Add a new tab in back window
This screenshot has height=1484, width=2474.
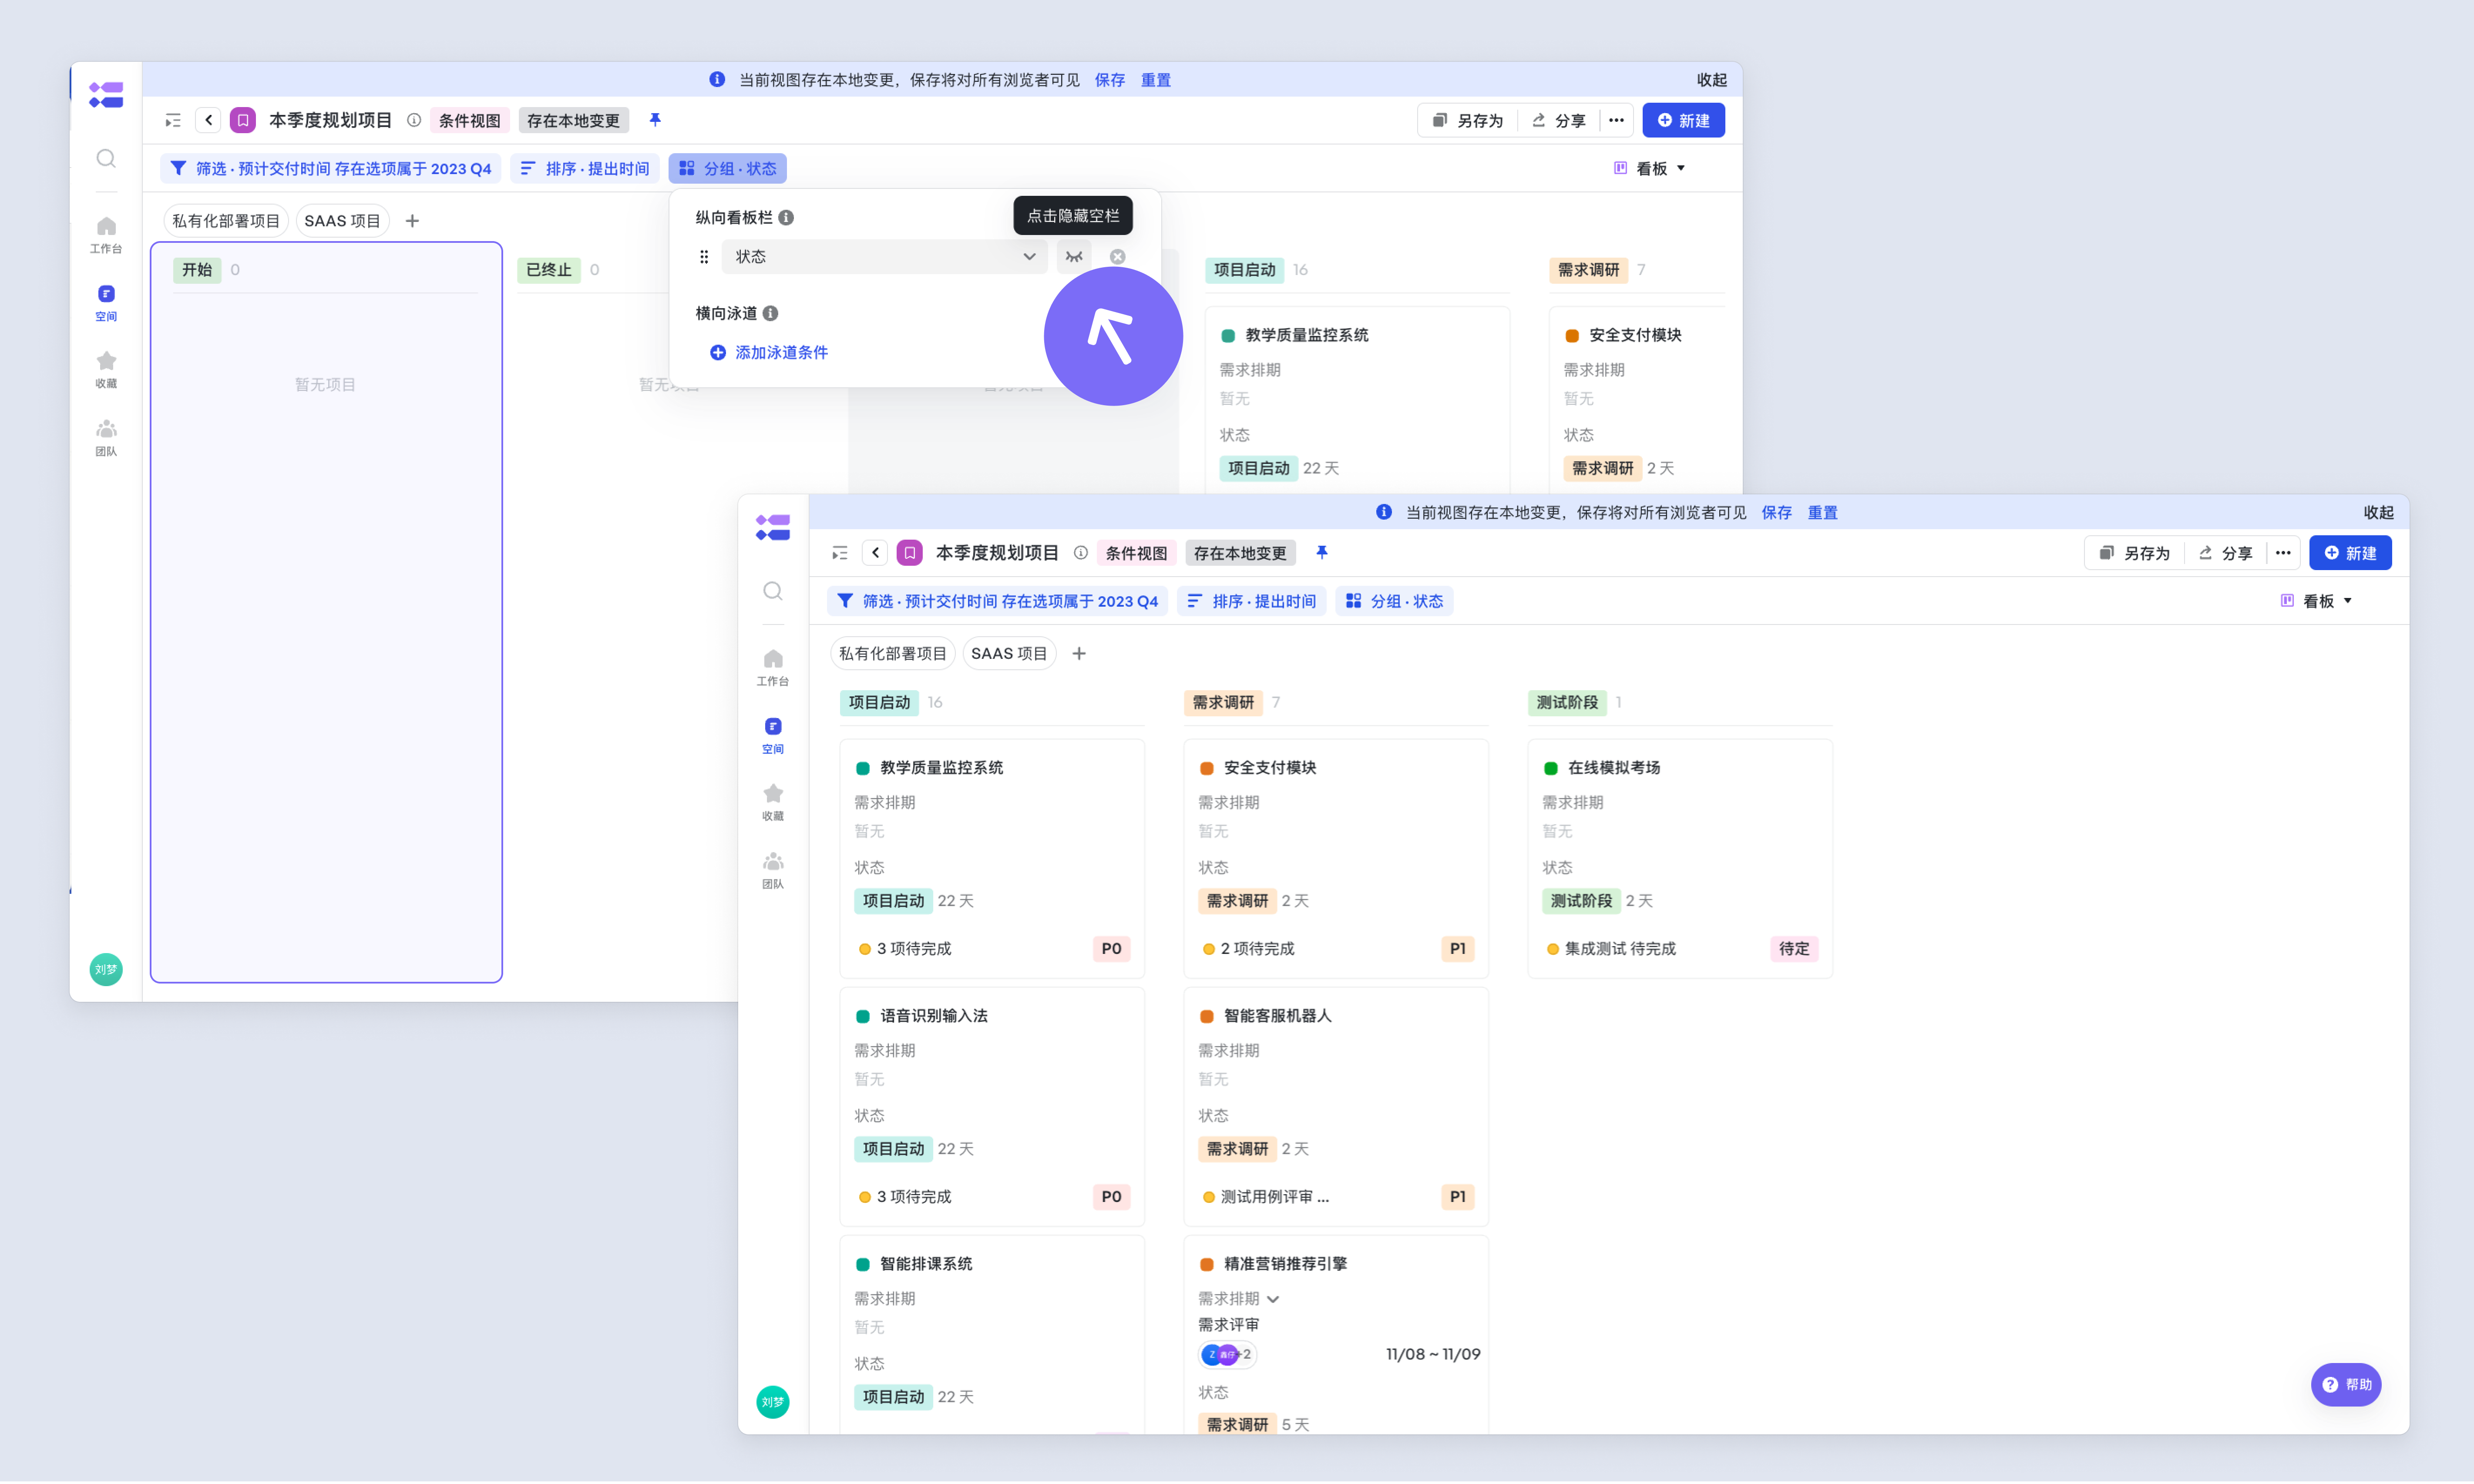tap(412, 221)
